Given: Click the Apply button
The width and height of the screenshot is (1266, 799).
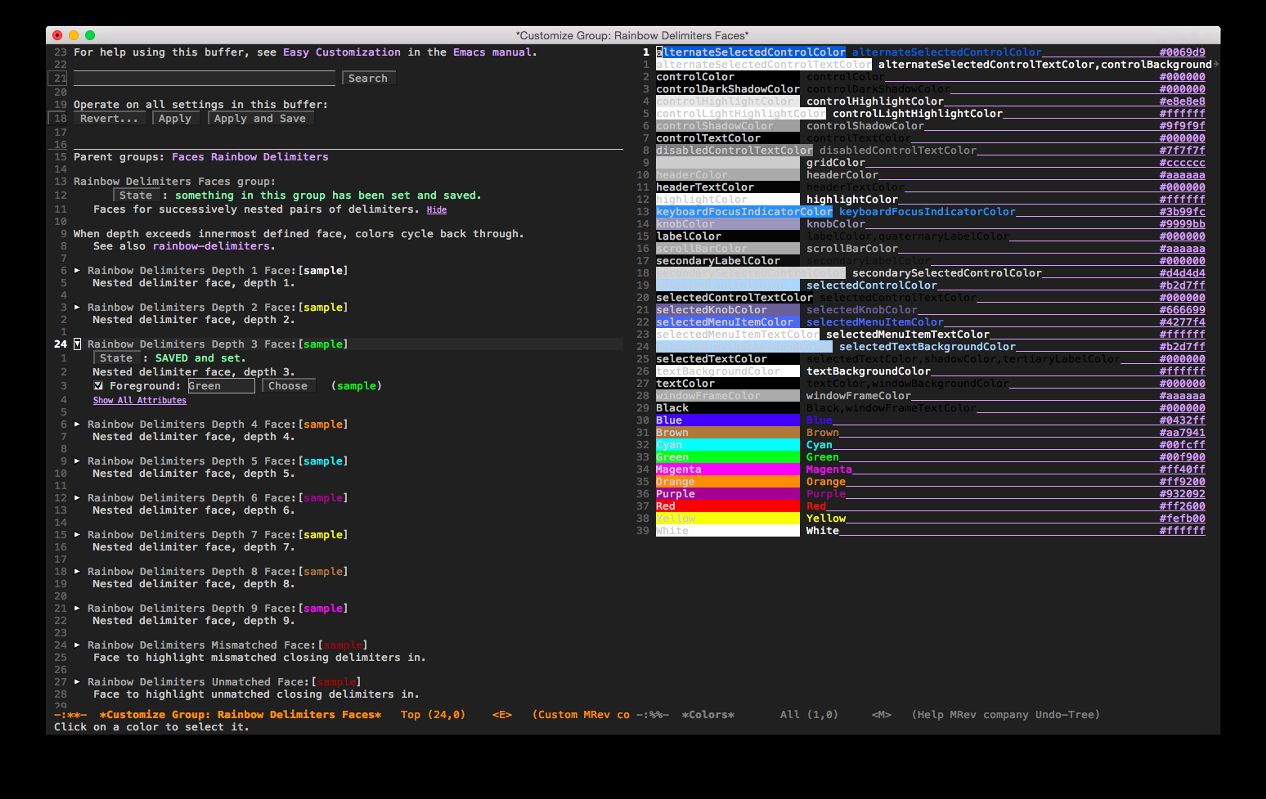Looking at the screenshot, I should [175, 118].
